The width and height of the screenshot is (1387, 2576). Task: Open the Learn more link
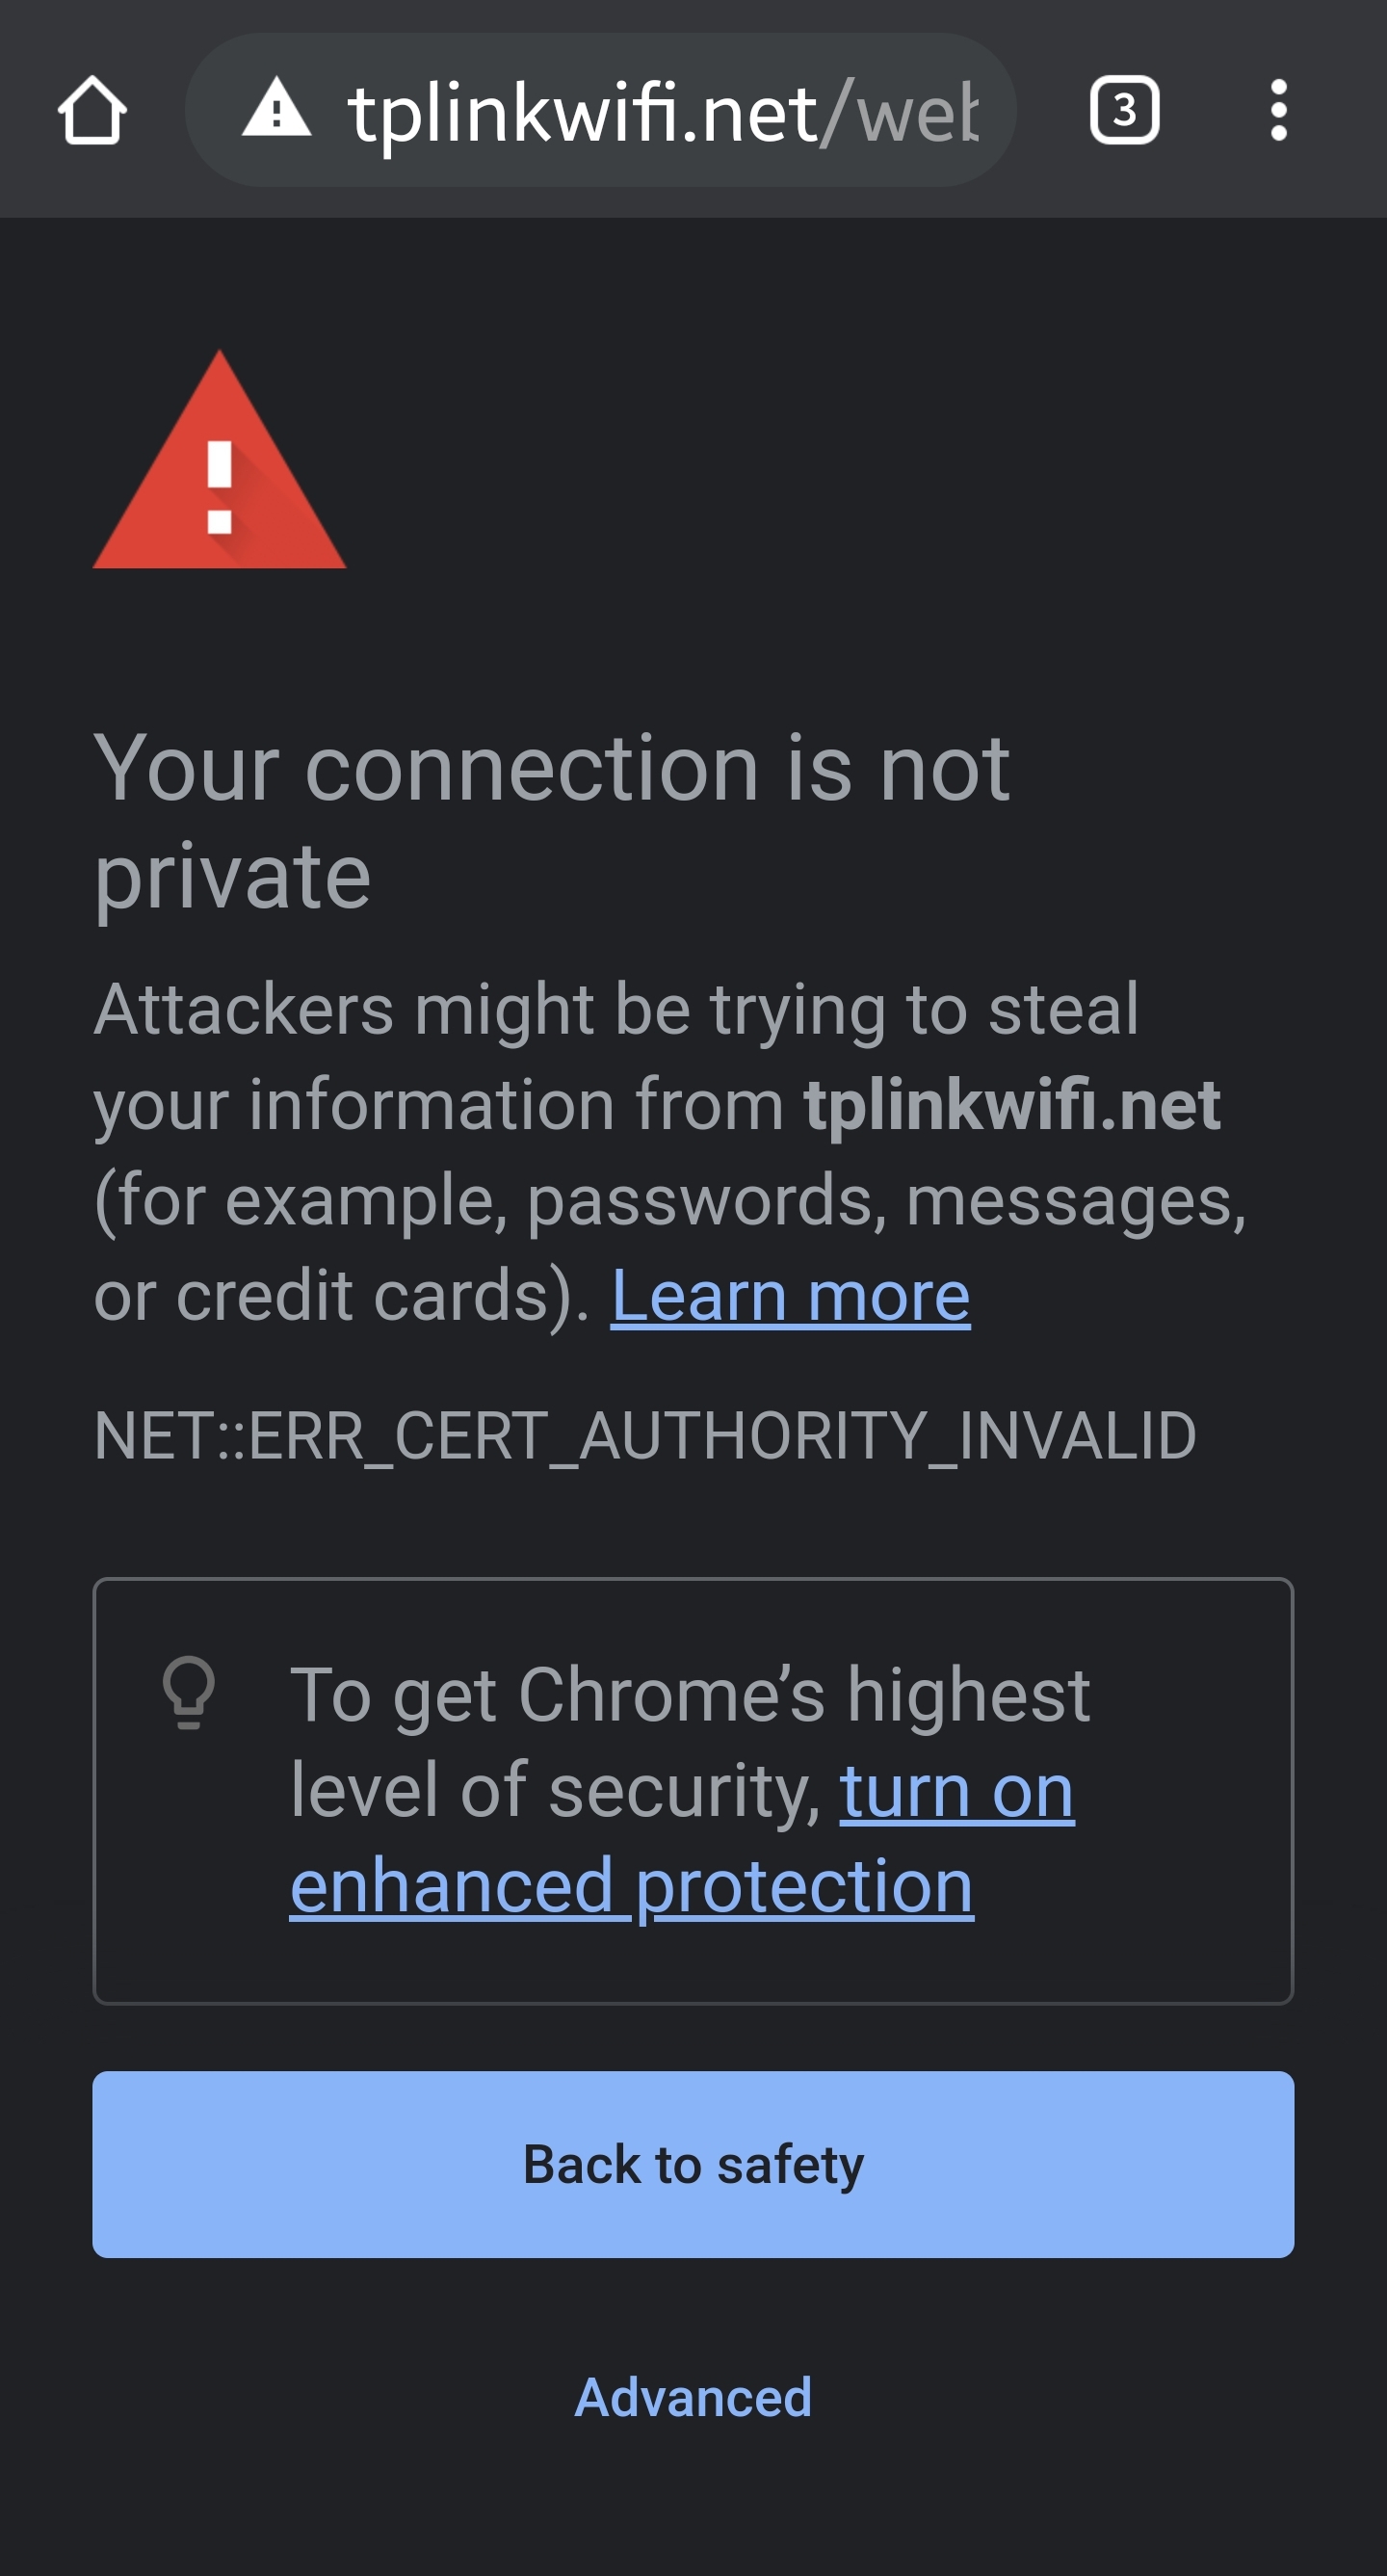[x=790, y=1296]
